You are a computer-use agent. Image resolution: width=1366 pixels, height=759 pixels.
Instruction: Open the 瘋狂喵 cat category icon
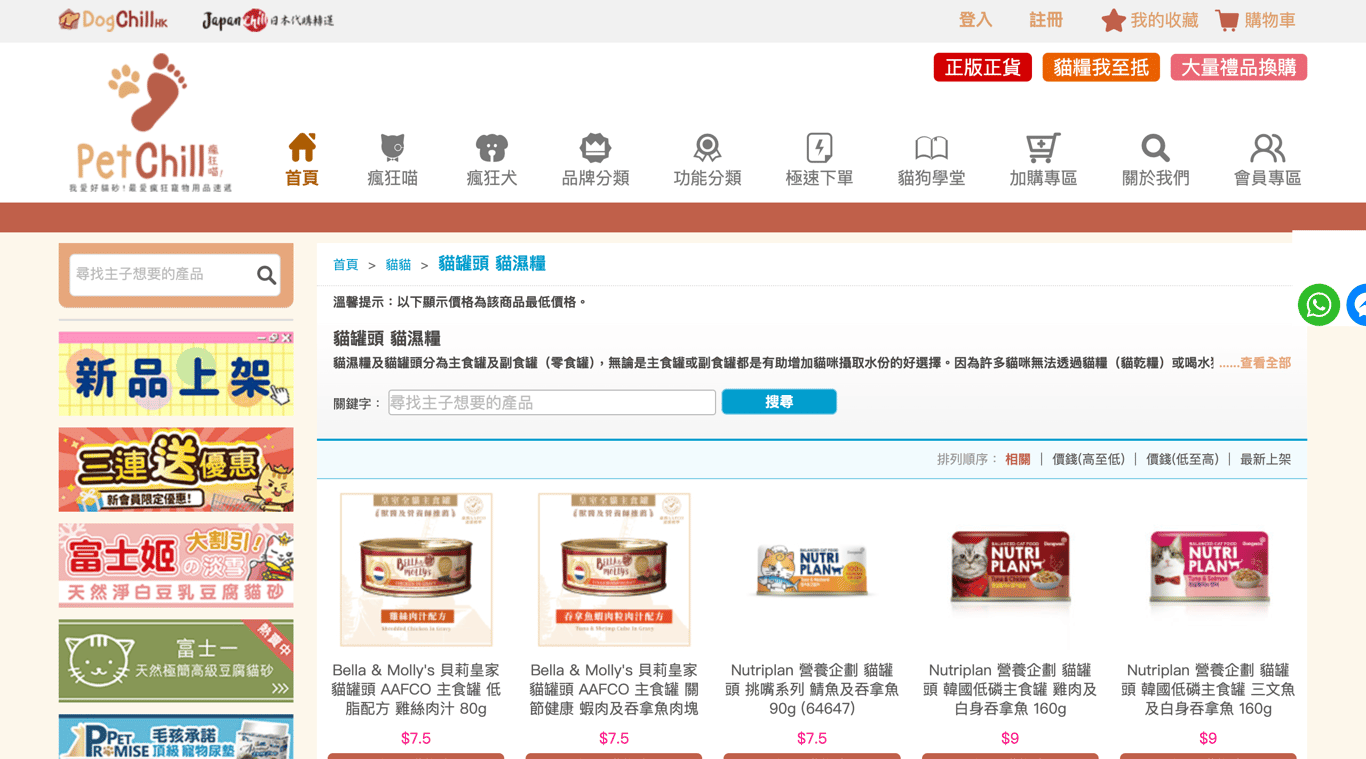click(x=393, y=148)
